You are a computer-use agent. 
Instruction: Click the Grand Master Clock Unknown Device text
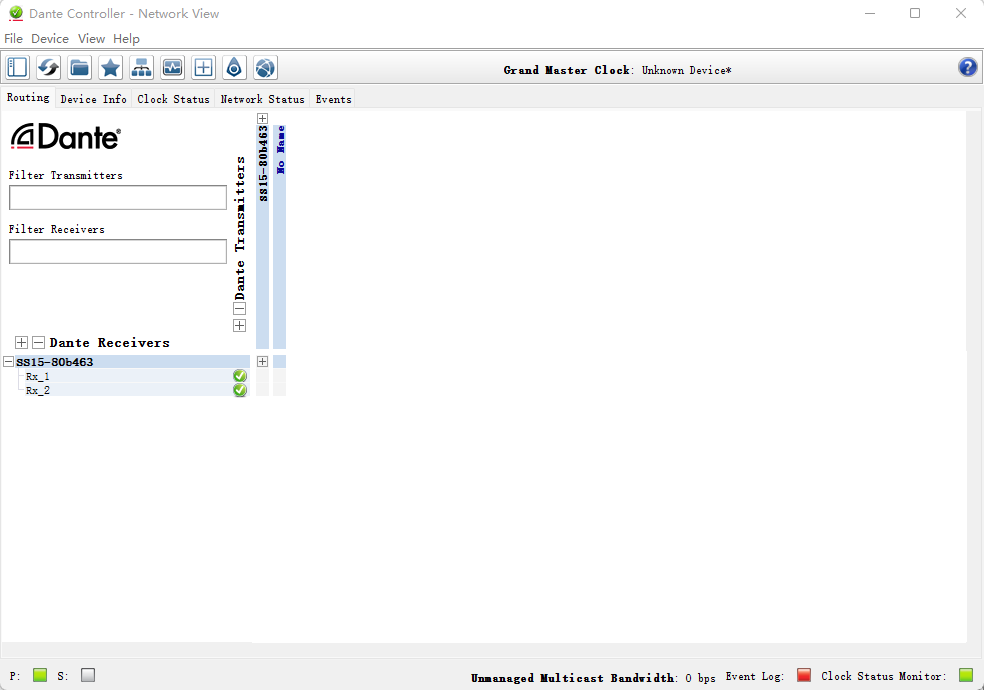pos(618,70)
